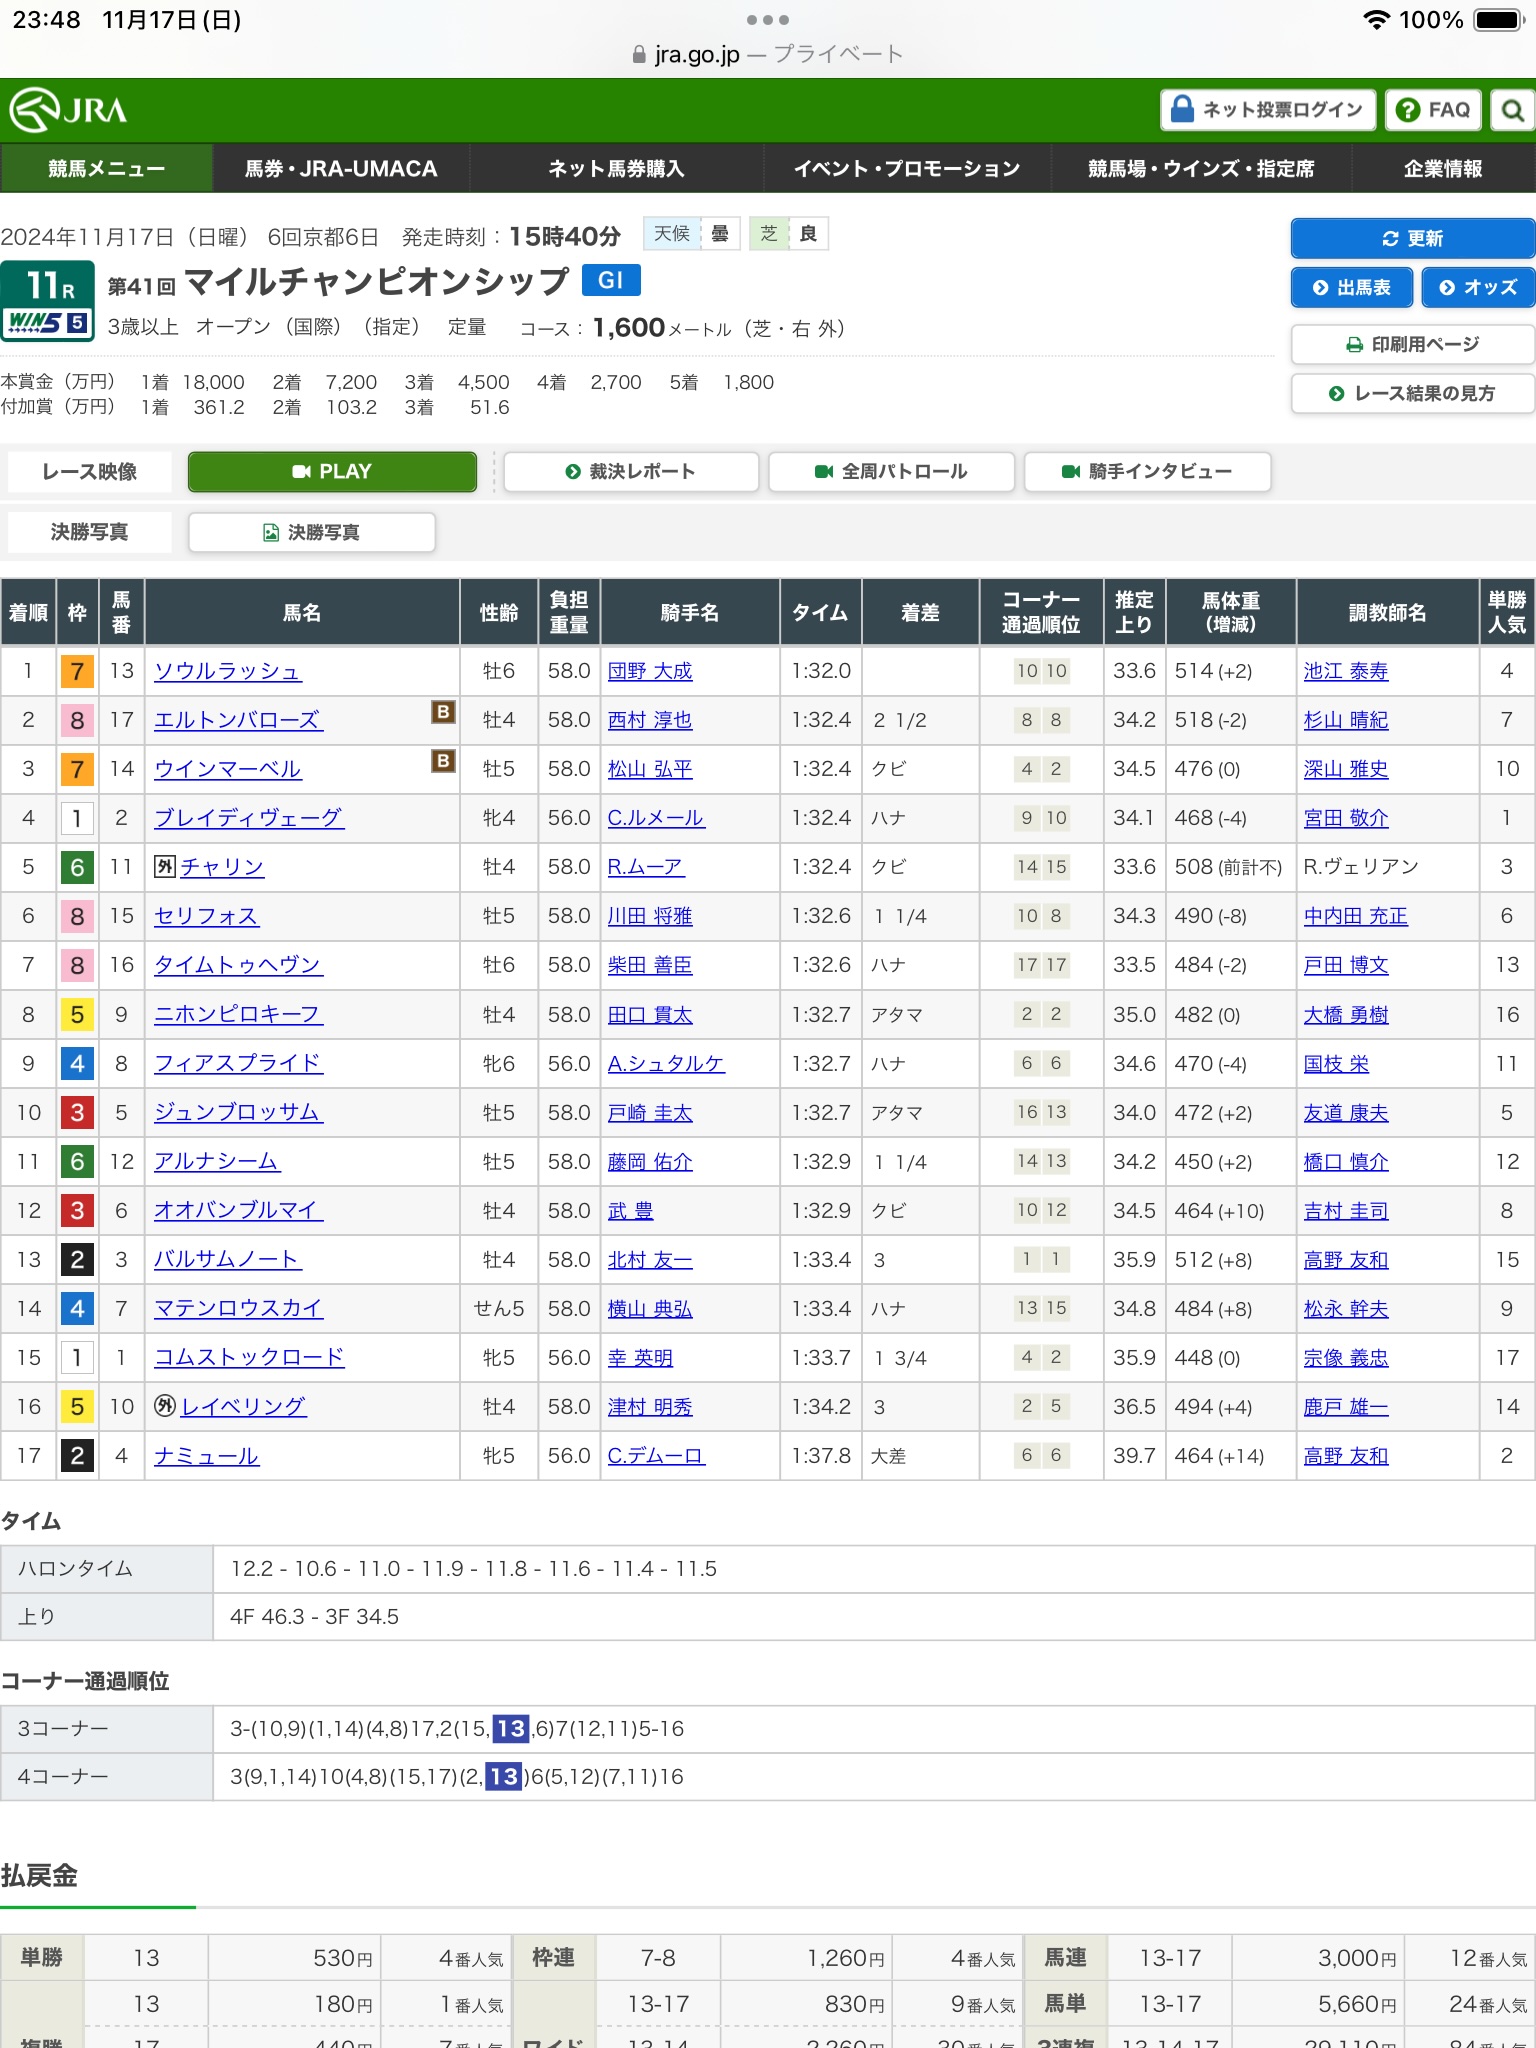Click the circled 外 mark beside レイベリング
1536x2048 pixels.
coord(165,1406)
